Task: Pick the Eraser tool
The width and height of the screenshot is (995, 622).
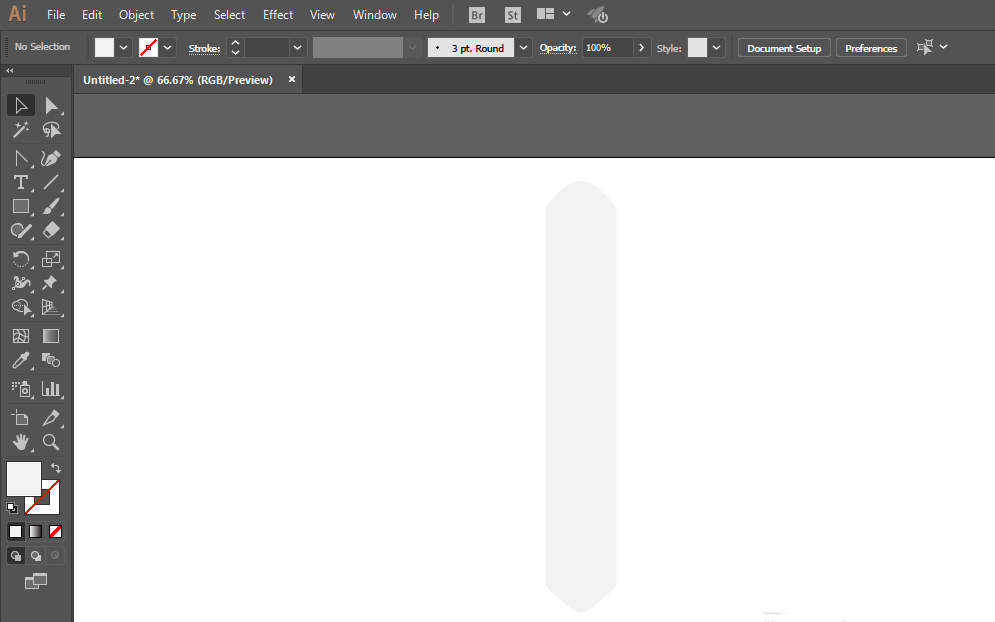Action: [51, 230]
